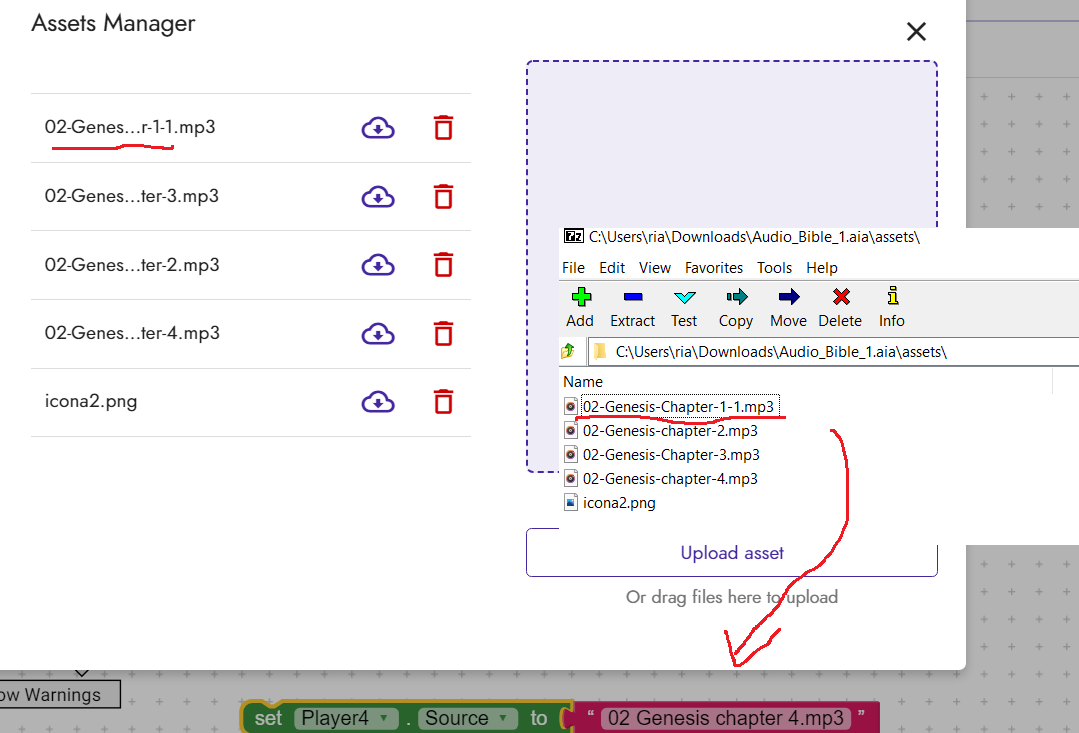This screenshot has height=733, width=1079.
Task: Download the 02-Genes...r-1-1.mp3 asset
Action: [x=377, y=128]
